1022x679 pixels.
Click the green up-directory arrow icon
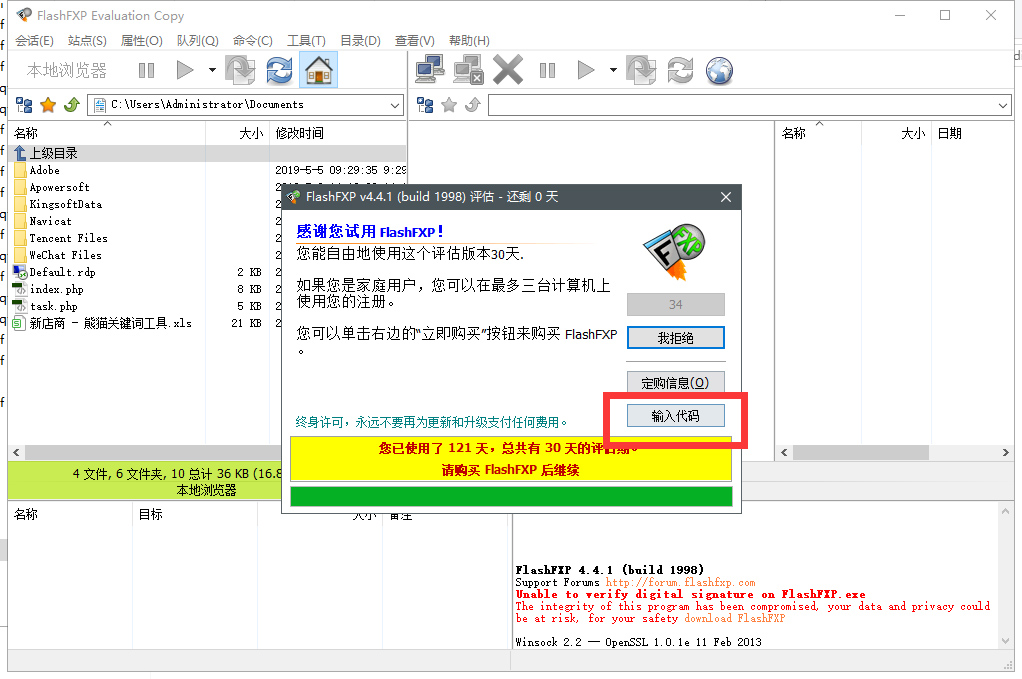(71, 105)
